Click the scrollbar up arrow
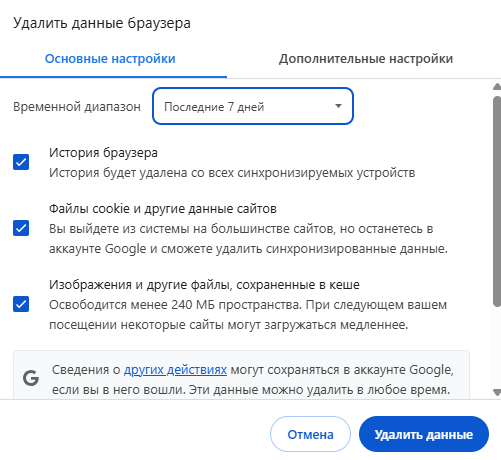This screenshot has height=460, width=501. [497, 87]
